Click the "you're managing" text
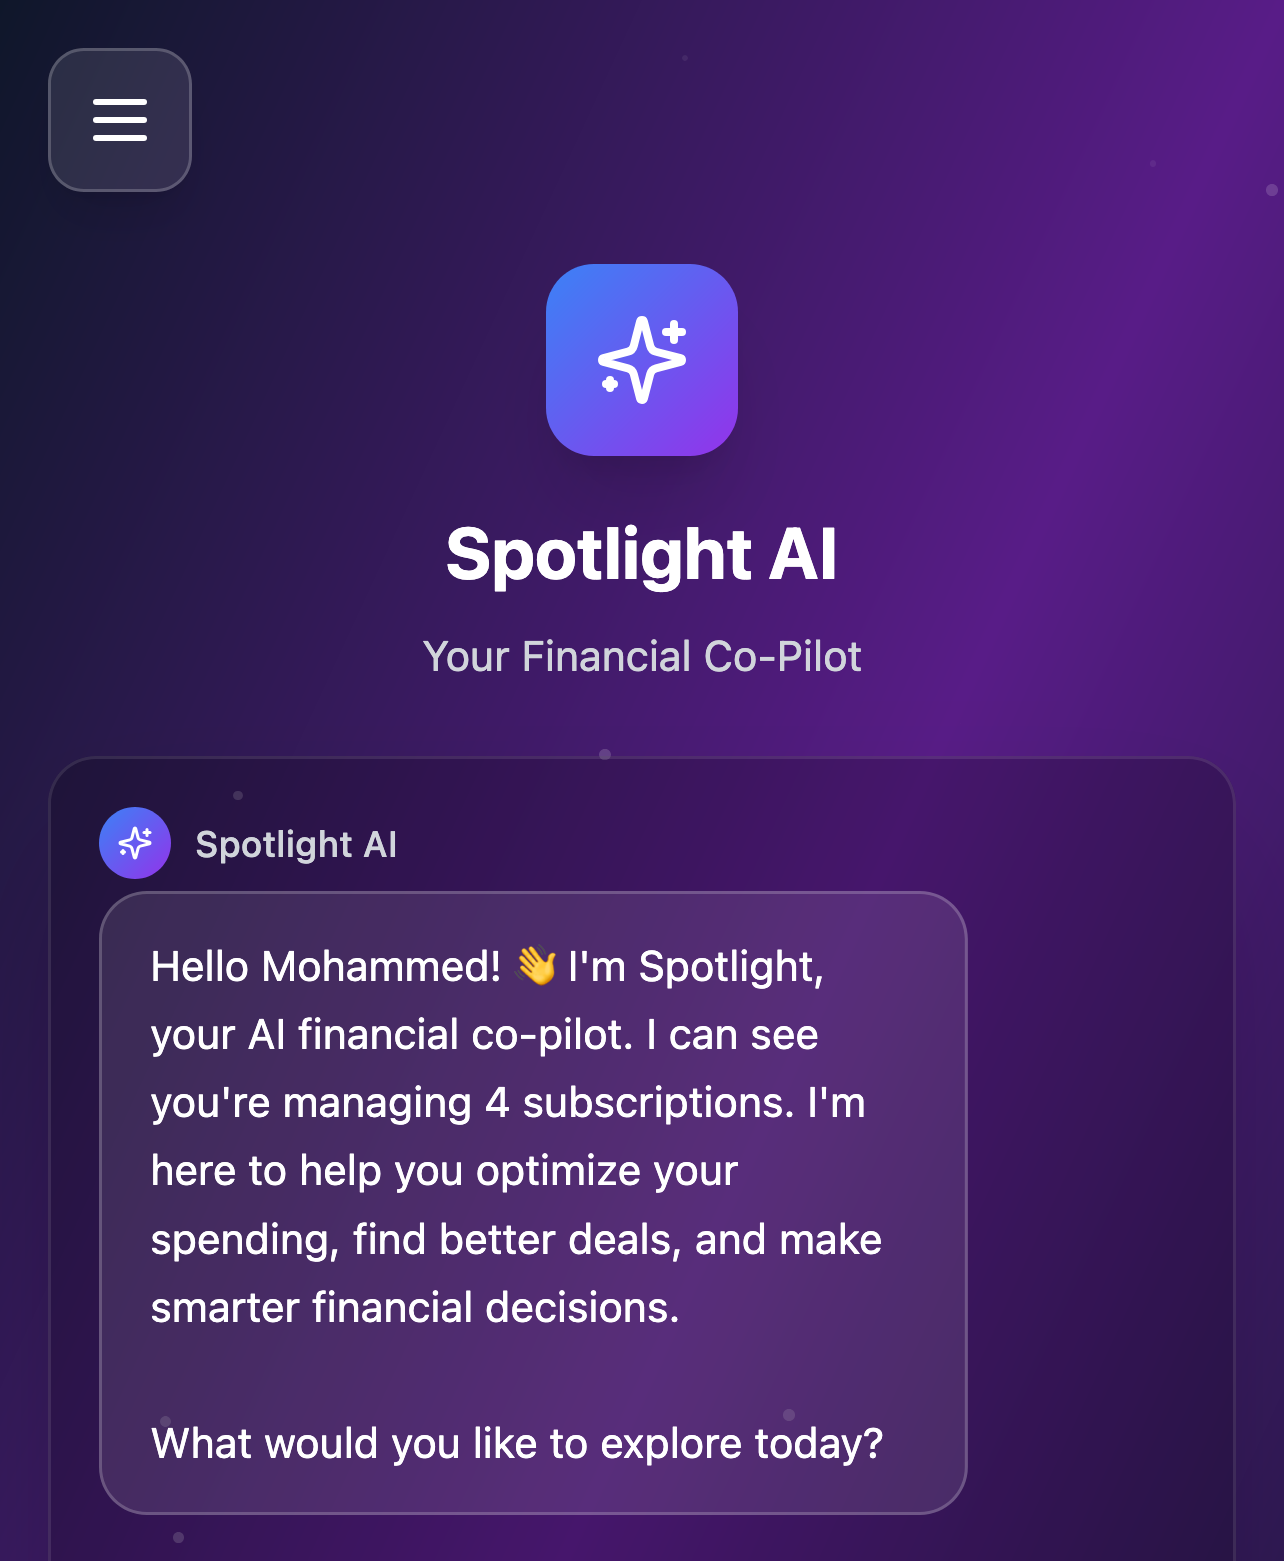The width and height of the screenshot is (1284, 1561). click(x=311, y=1103)
